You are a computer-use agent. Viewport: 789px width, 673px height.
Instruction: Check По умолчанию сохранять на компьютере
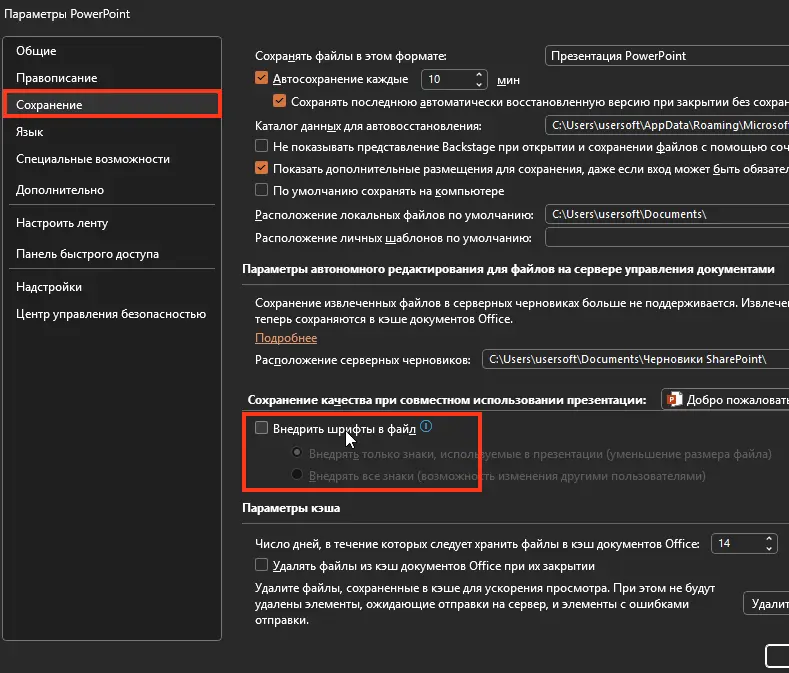[262, 190]
